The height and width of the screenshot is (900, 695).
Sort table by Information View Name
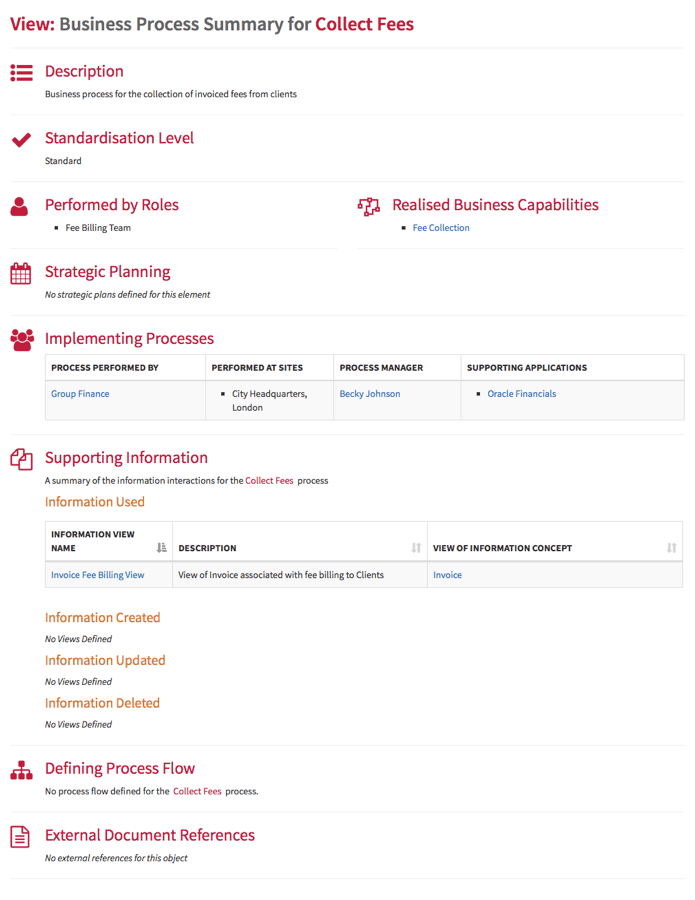tap(162, 548)
